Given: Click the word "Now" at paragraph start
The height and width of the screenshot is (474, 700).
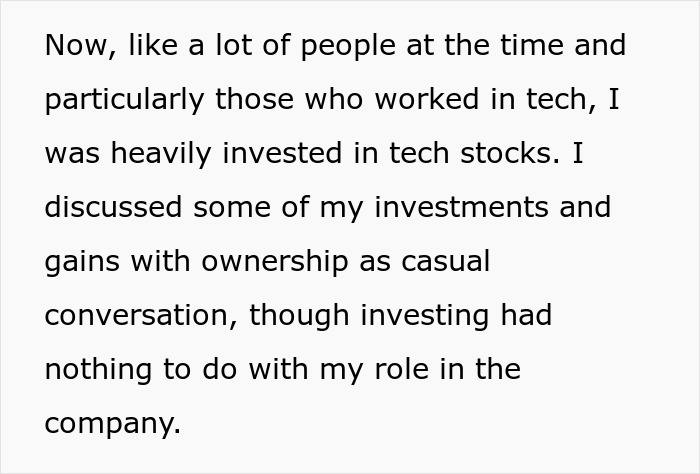Looking at the screenshot, I should [x=76, y=45].
